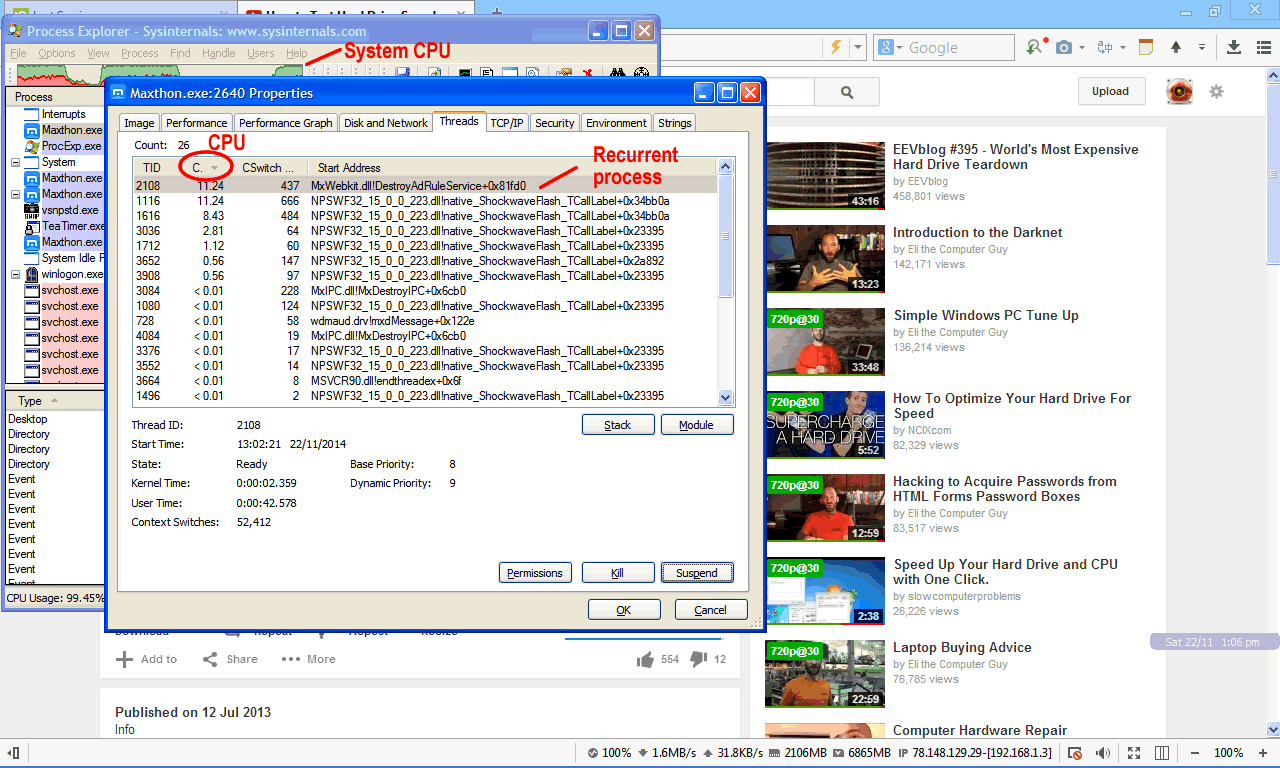
Task: Take a snapshot with the camera icon
Action: click(1064, 48)
